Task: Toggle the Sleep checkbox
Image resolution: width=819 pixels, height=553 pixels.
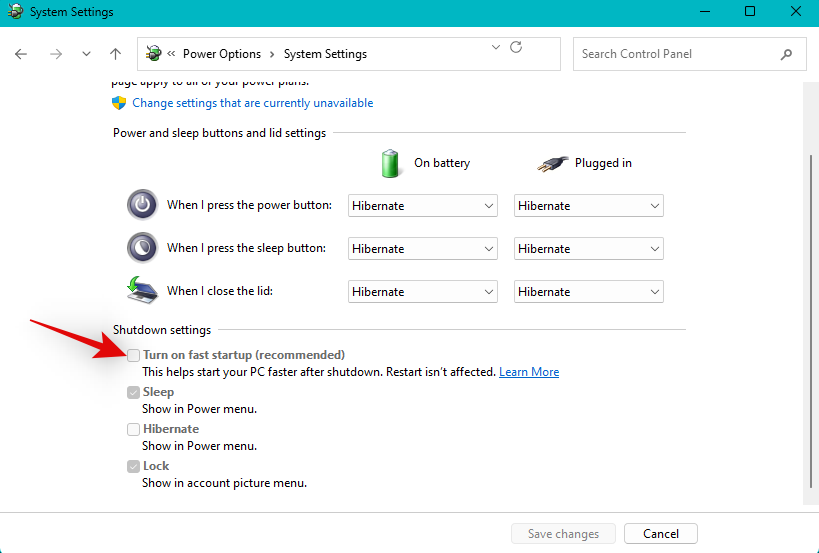Action: (133, 392)
